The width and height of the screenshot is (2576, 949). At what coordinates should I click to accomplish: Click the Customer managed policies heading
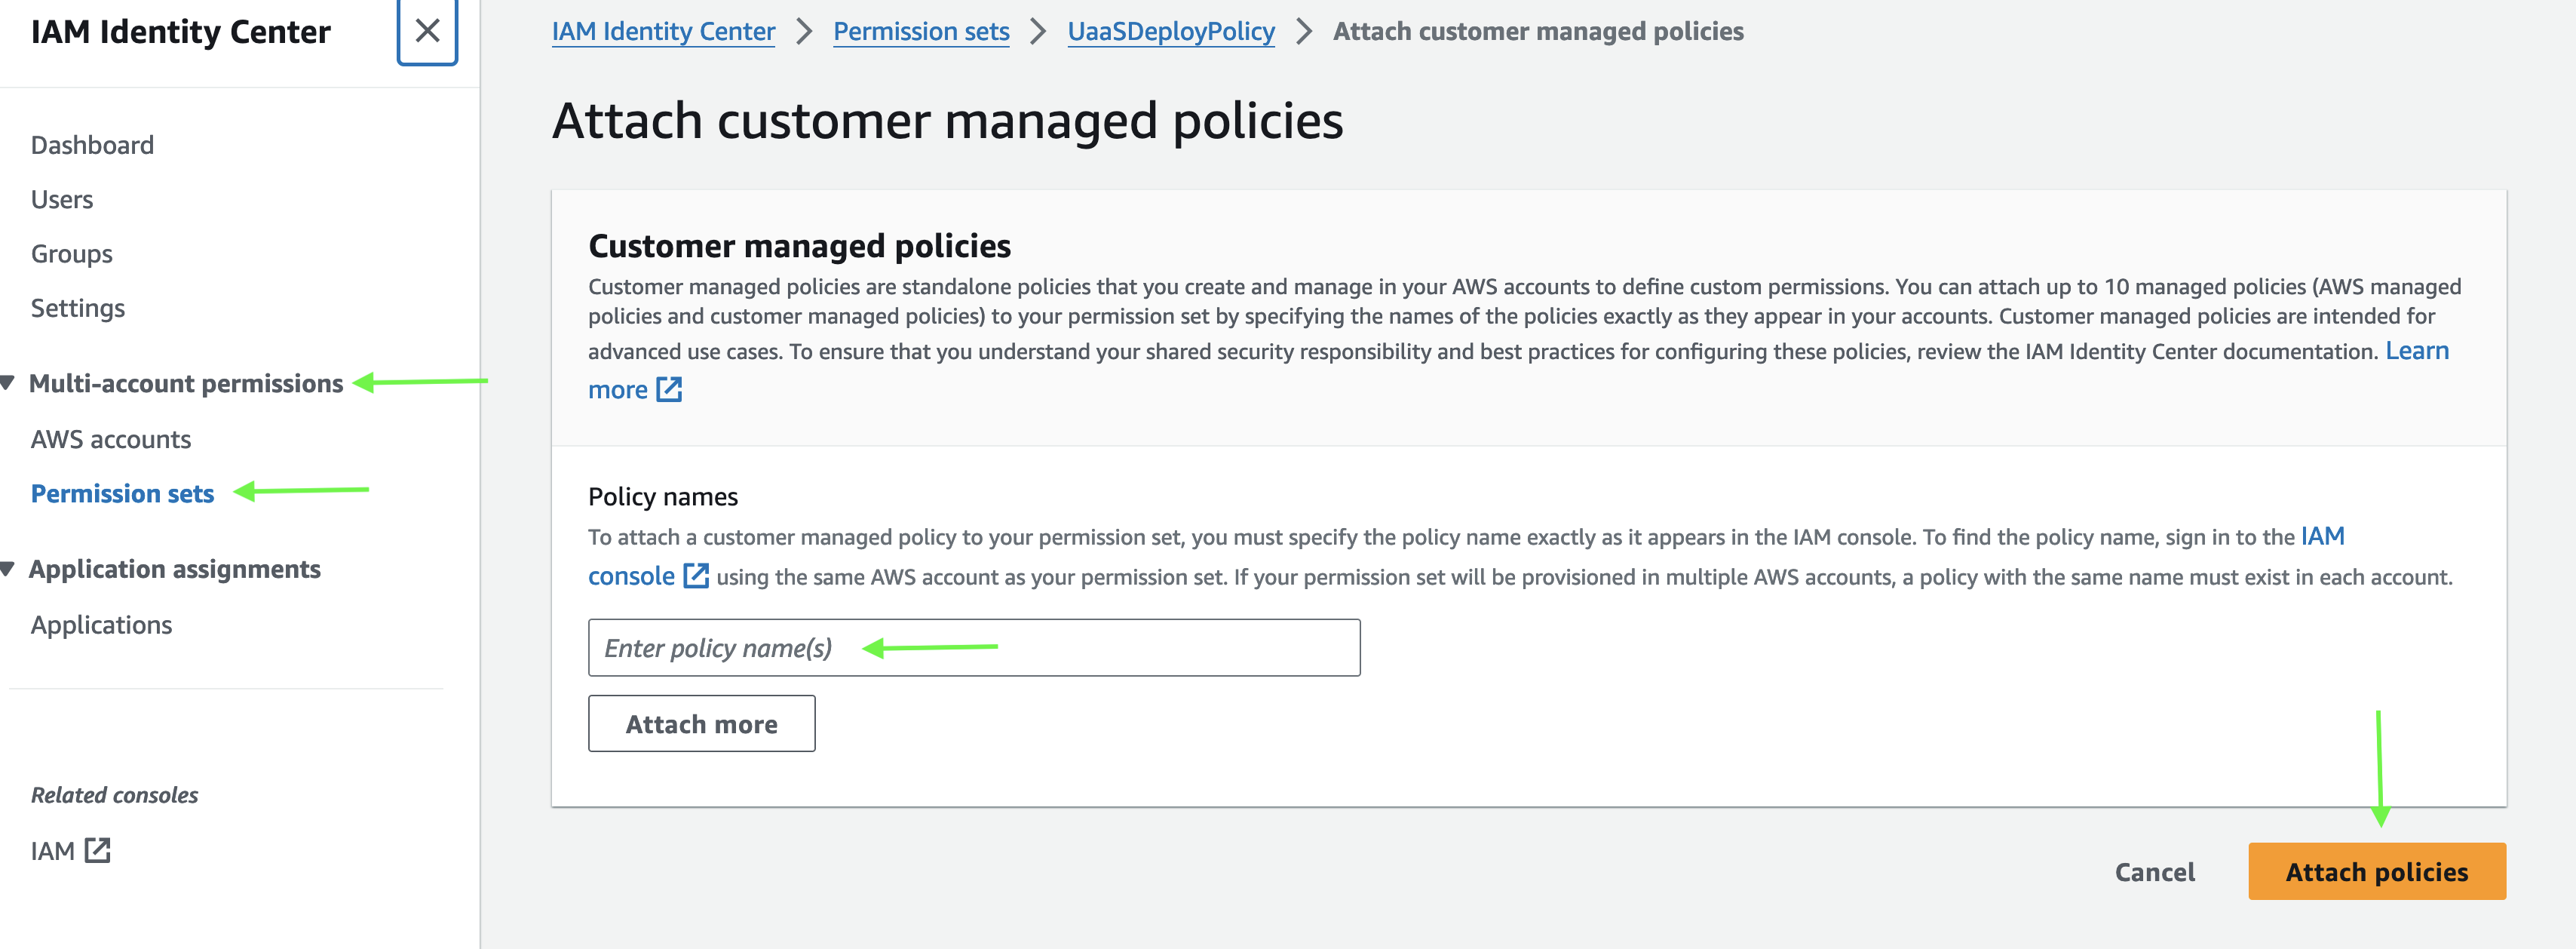(799, 246)
